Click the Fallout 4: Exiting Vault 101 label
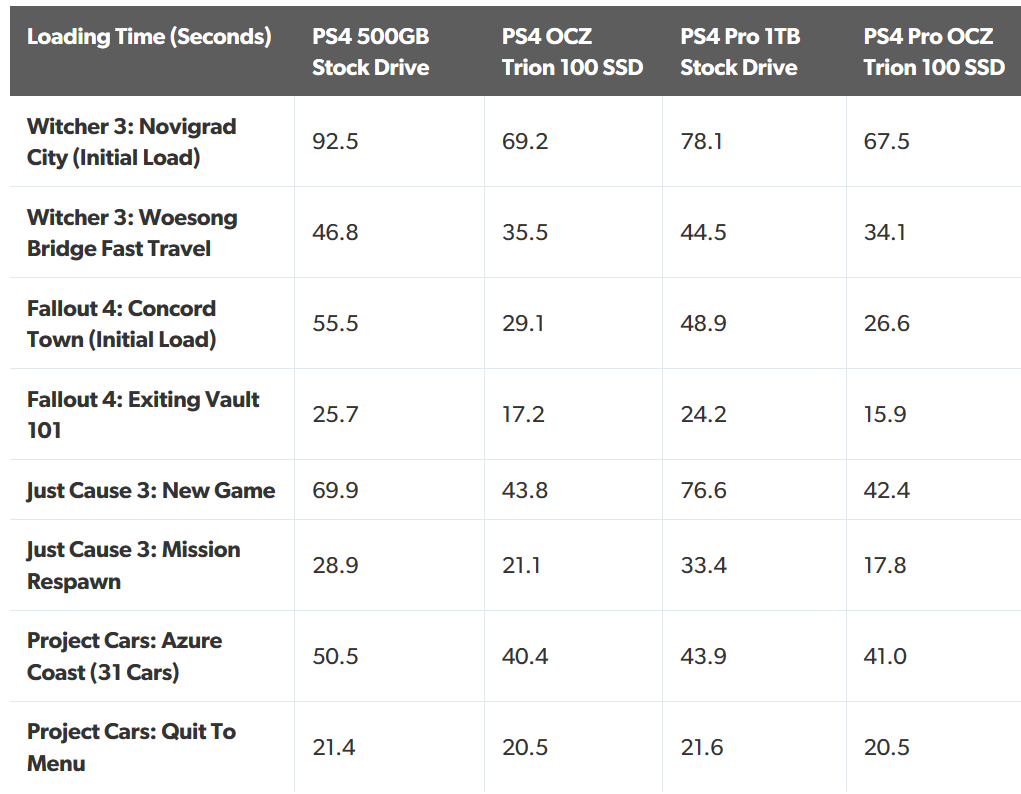The height and width of the screenshot is (794, 1021). point(143,415)
